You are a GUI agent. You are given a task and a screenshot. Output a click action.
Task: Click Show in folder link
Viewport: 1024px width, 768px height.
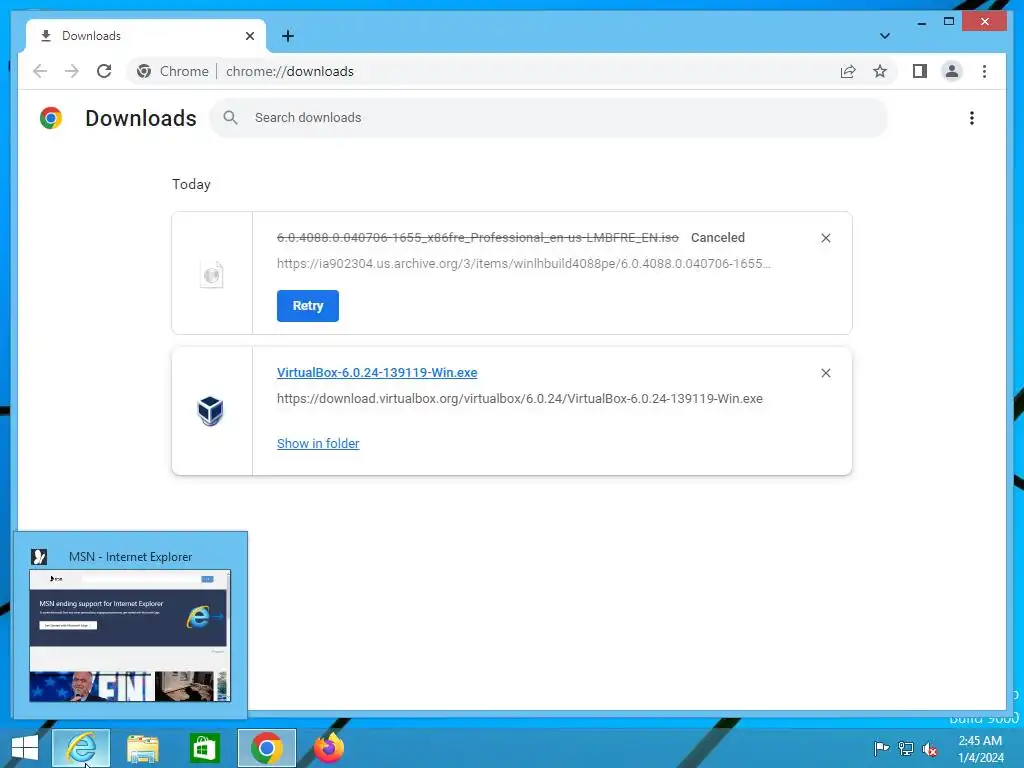point(318,443)
